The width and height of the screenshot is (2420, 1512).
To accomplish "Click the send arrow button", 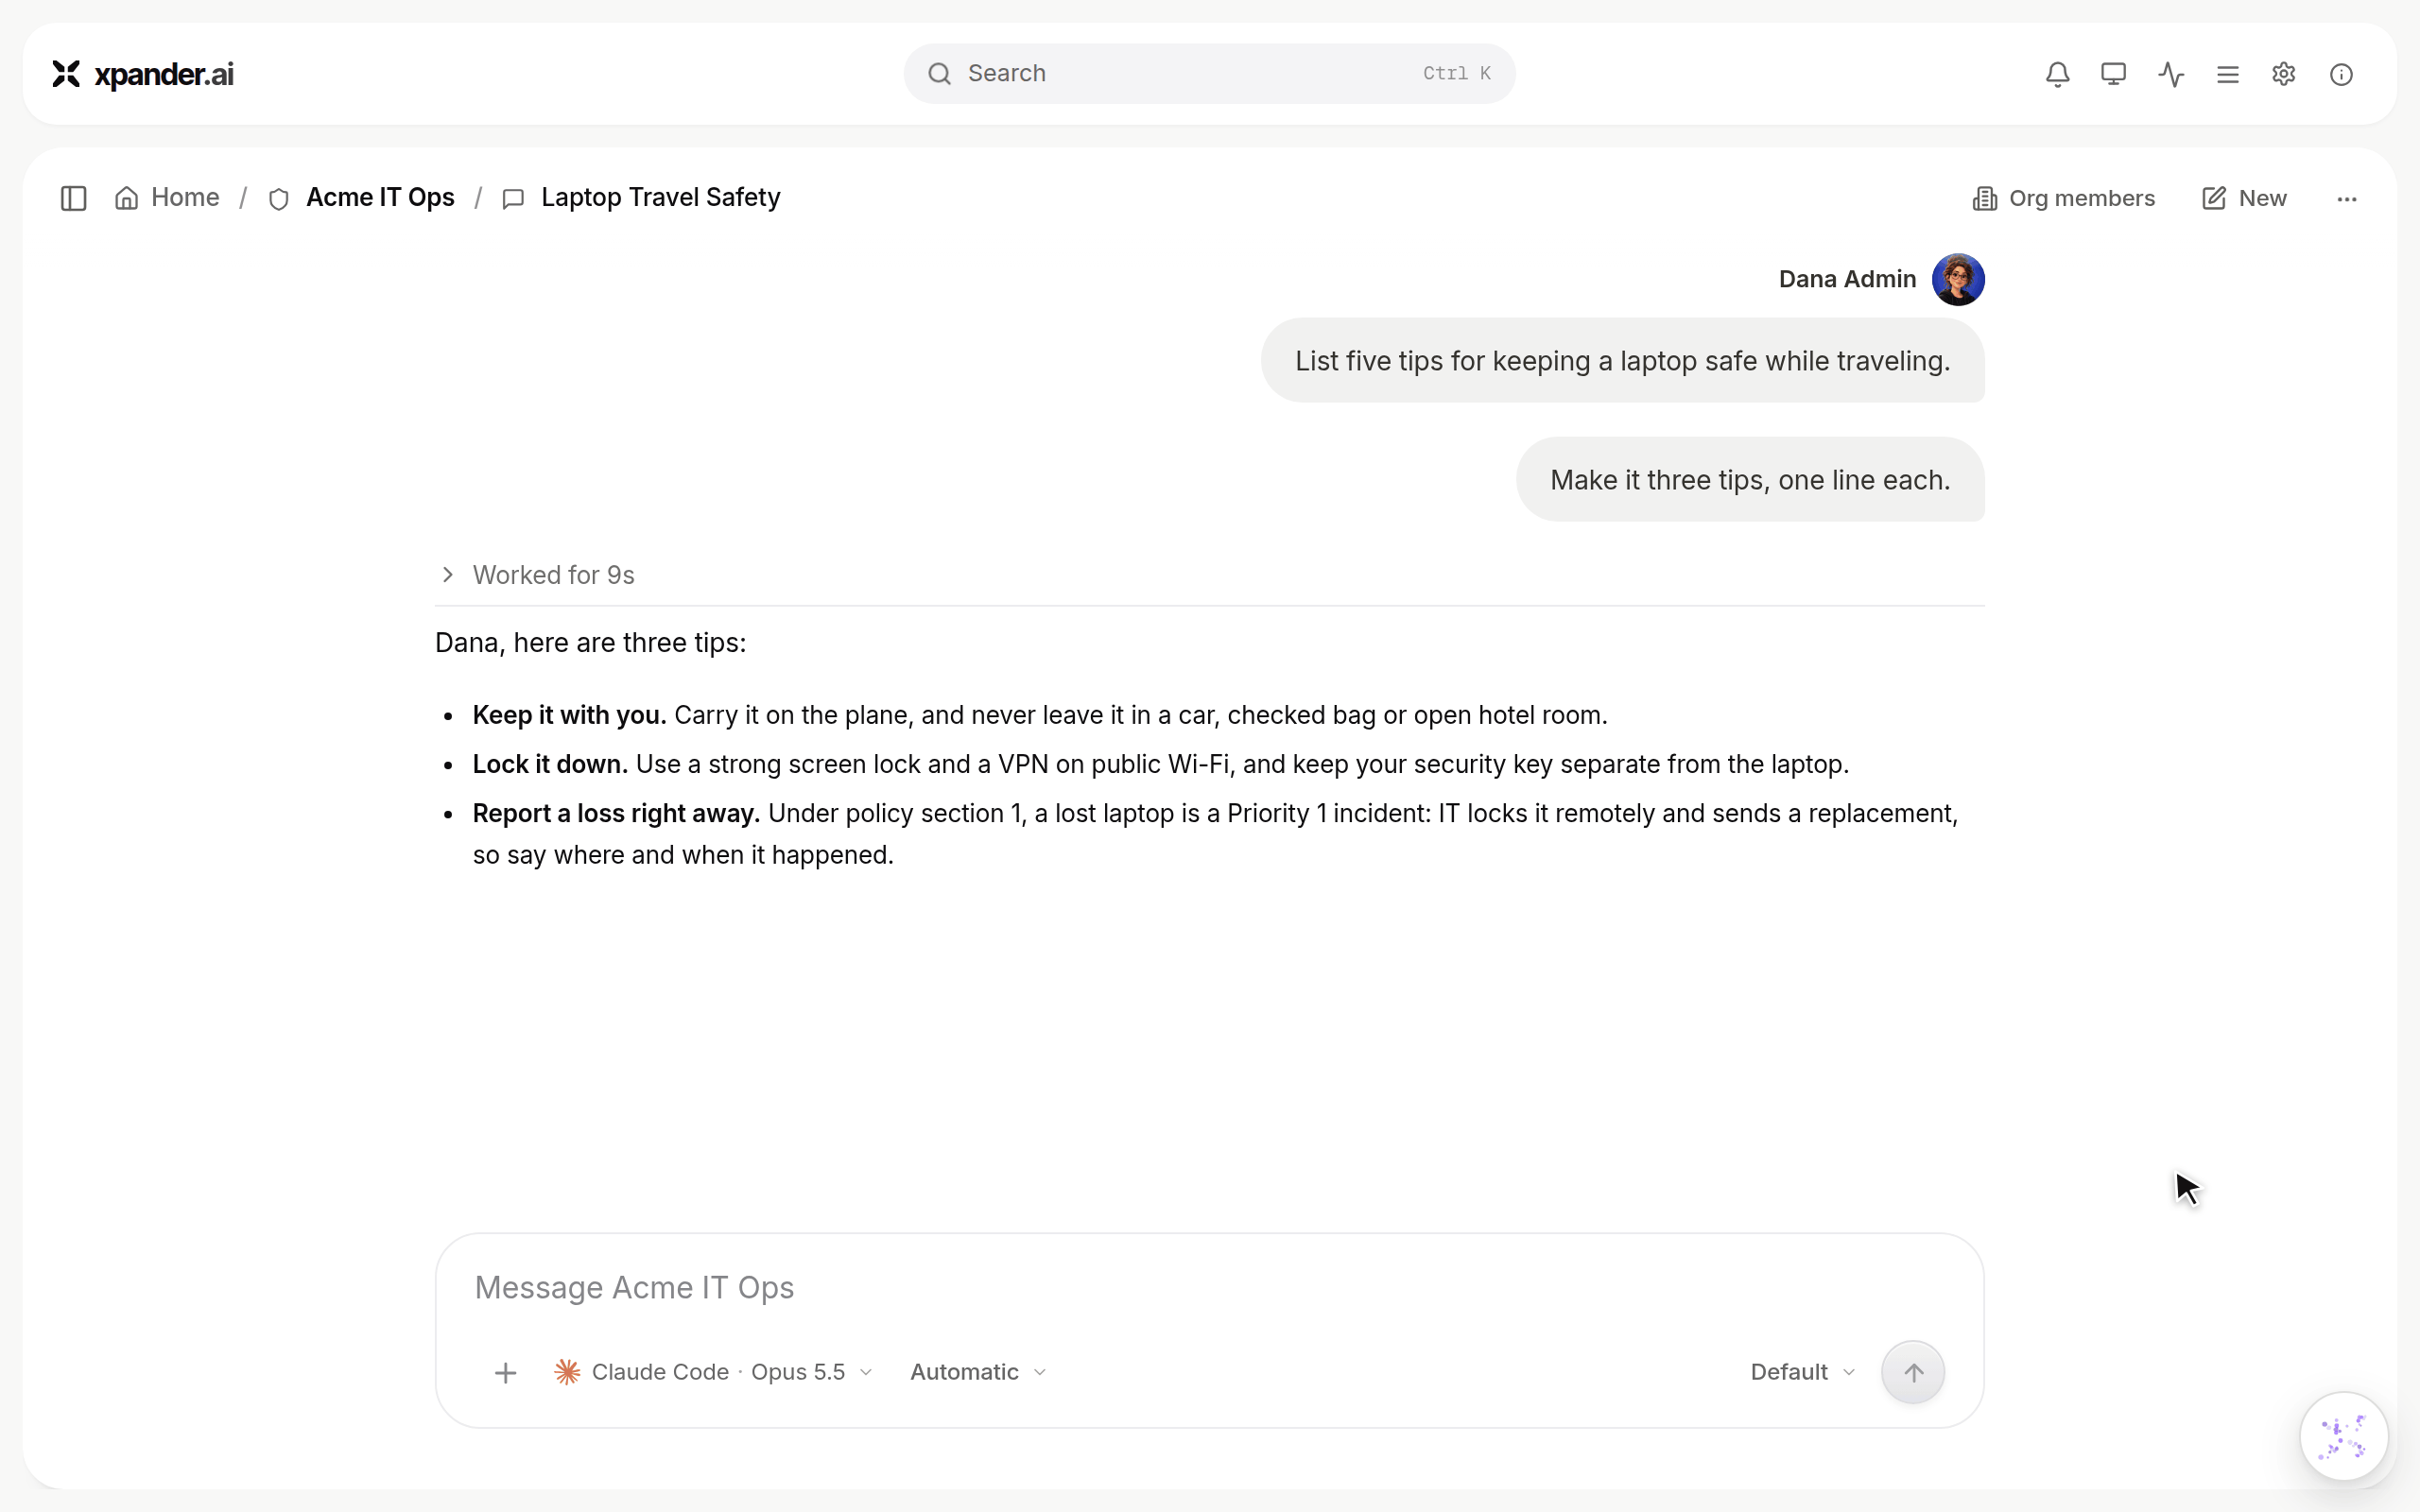I will pyautogui.click(x=1912, y=1372).
